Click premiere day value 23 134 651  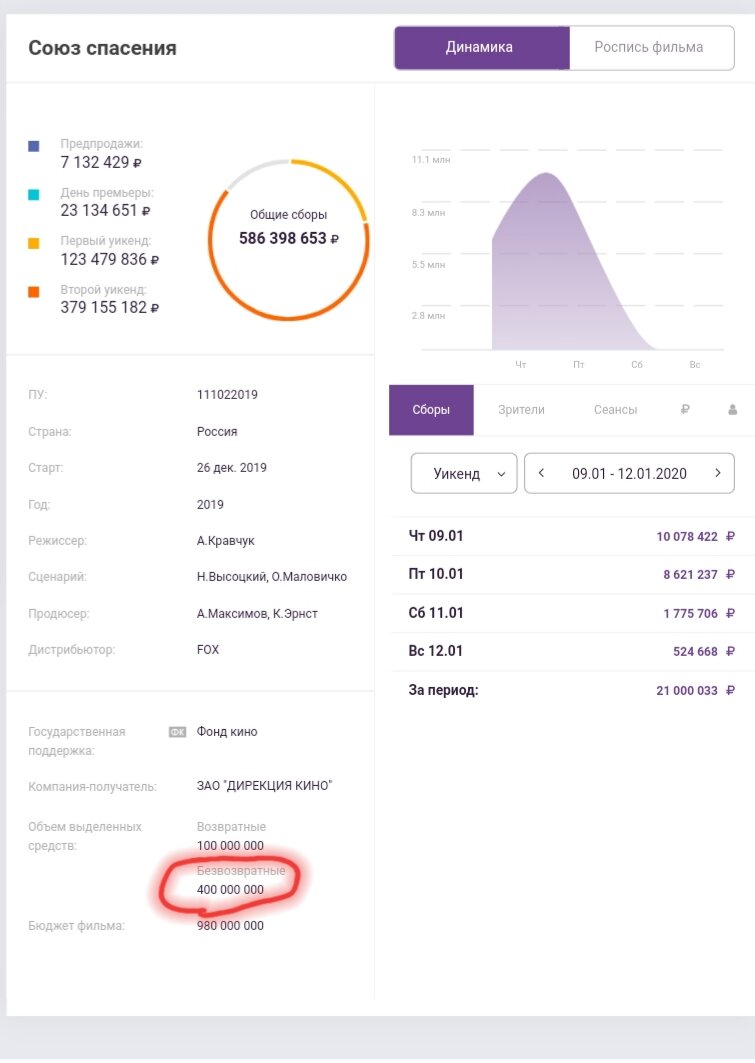[x=105, y=210]
